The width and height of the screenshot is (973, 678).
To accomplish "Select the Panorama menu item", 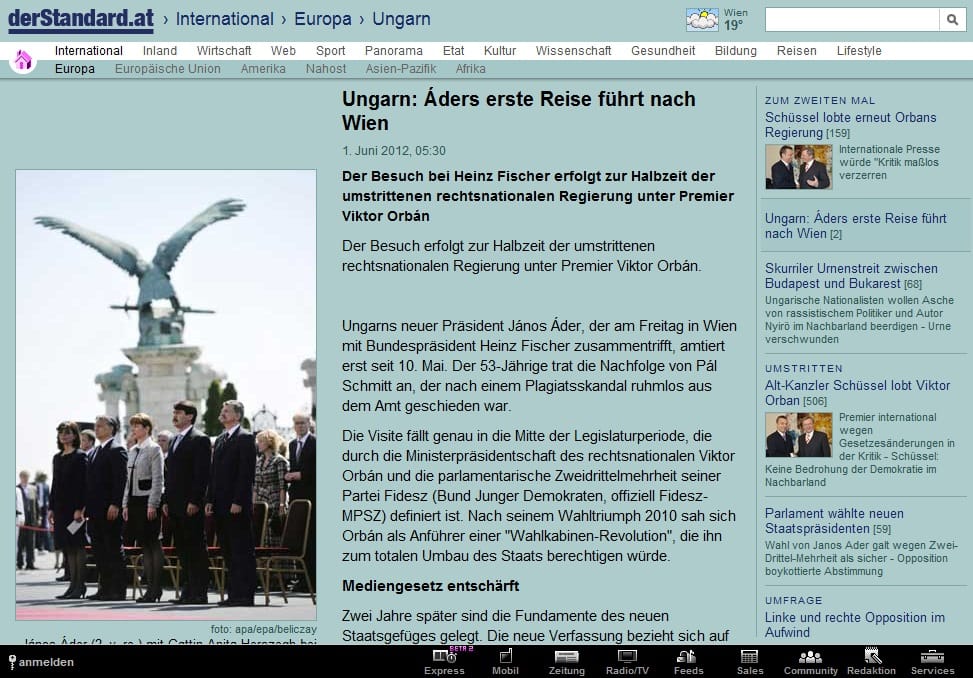I will coord(393,51).
